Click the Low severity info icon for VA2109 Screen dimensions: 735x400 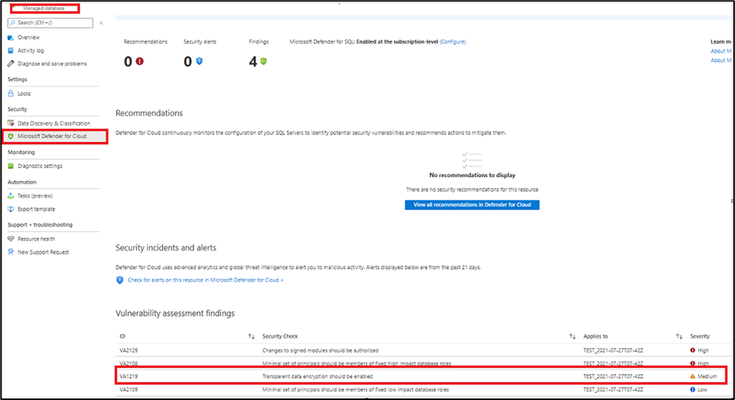pyautogui.click(x=692, y=390)
